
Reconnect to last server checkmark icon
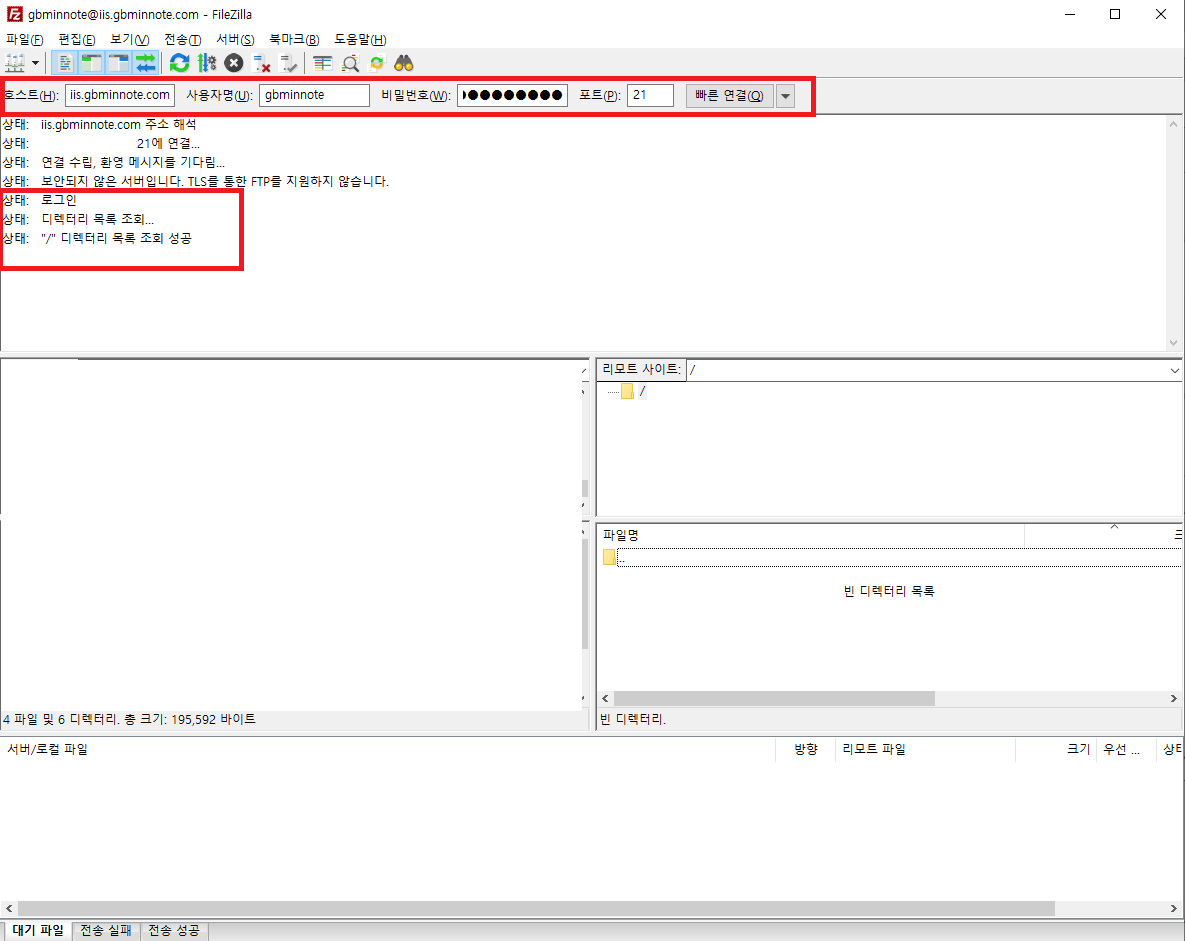[289, 63]
